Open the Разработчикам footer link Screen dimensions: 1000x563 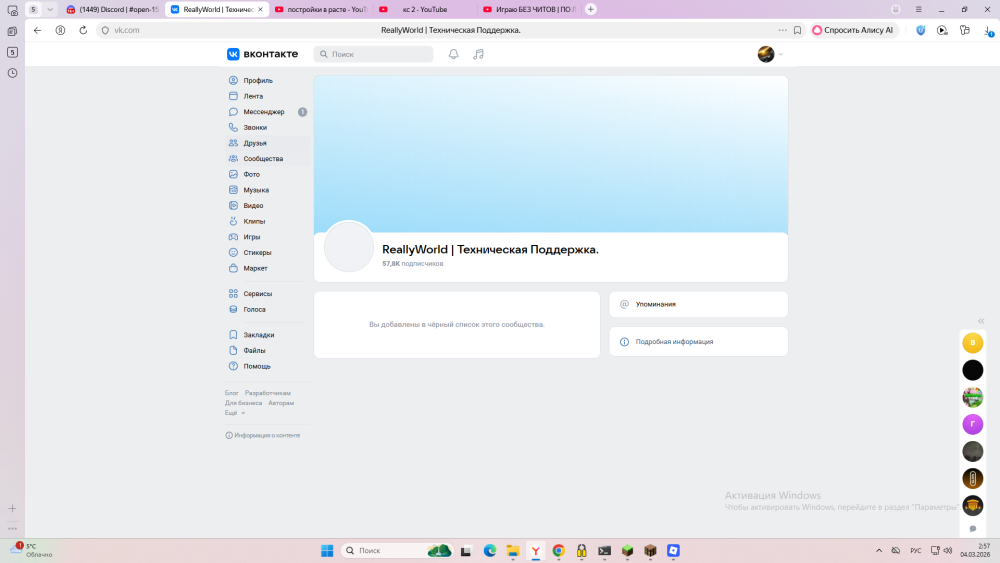pos(268,393)
